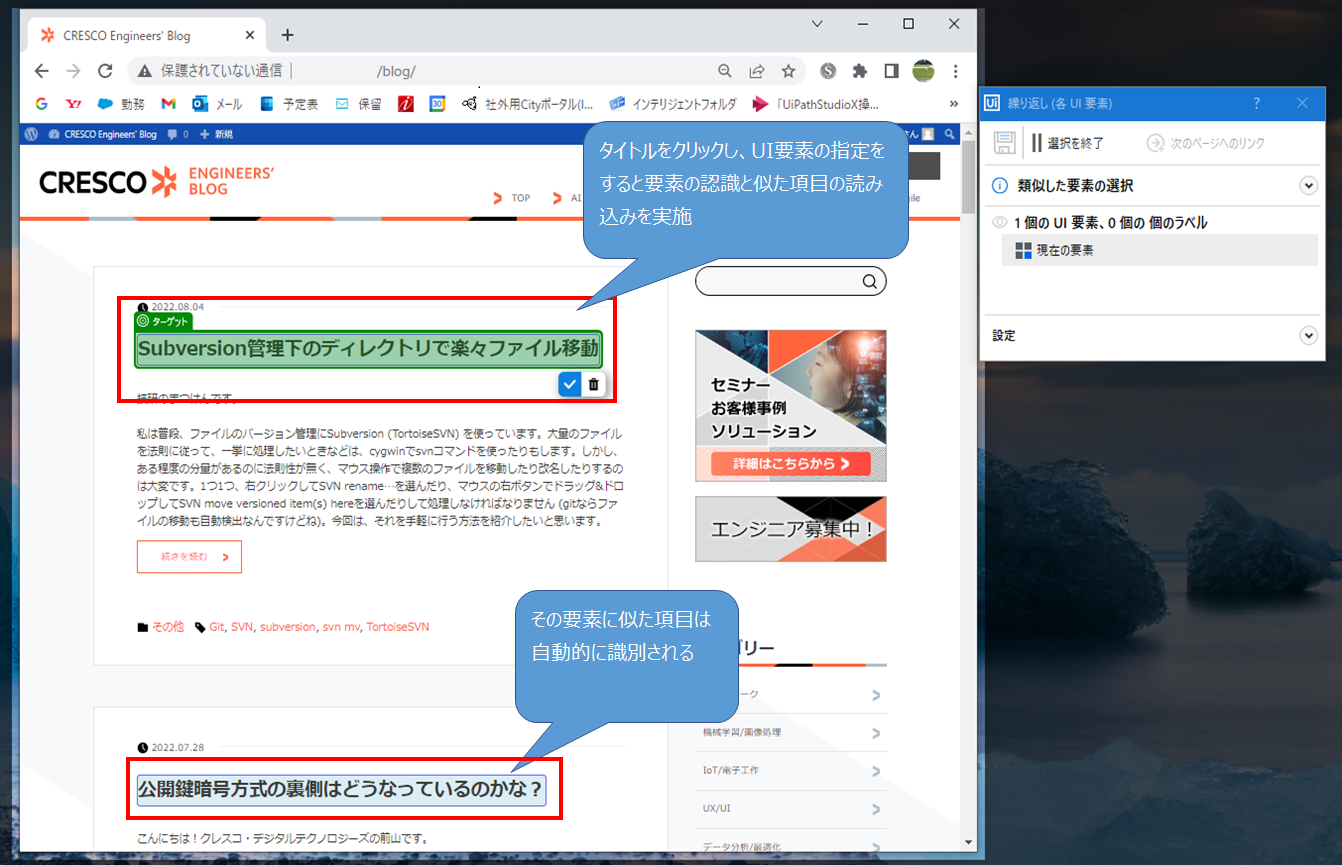1342x865 pixels.
Task: Bookmark this page with the star icon
Action: coord(788,71)
